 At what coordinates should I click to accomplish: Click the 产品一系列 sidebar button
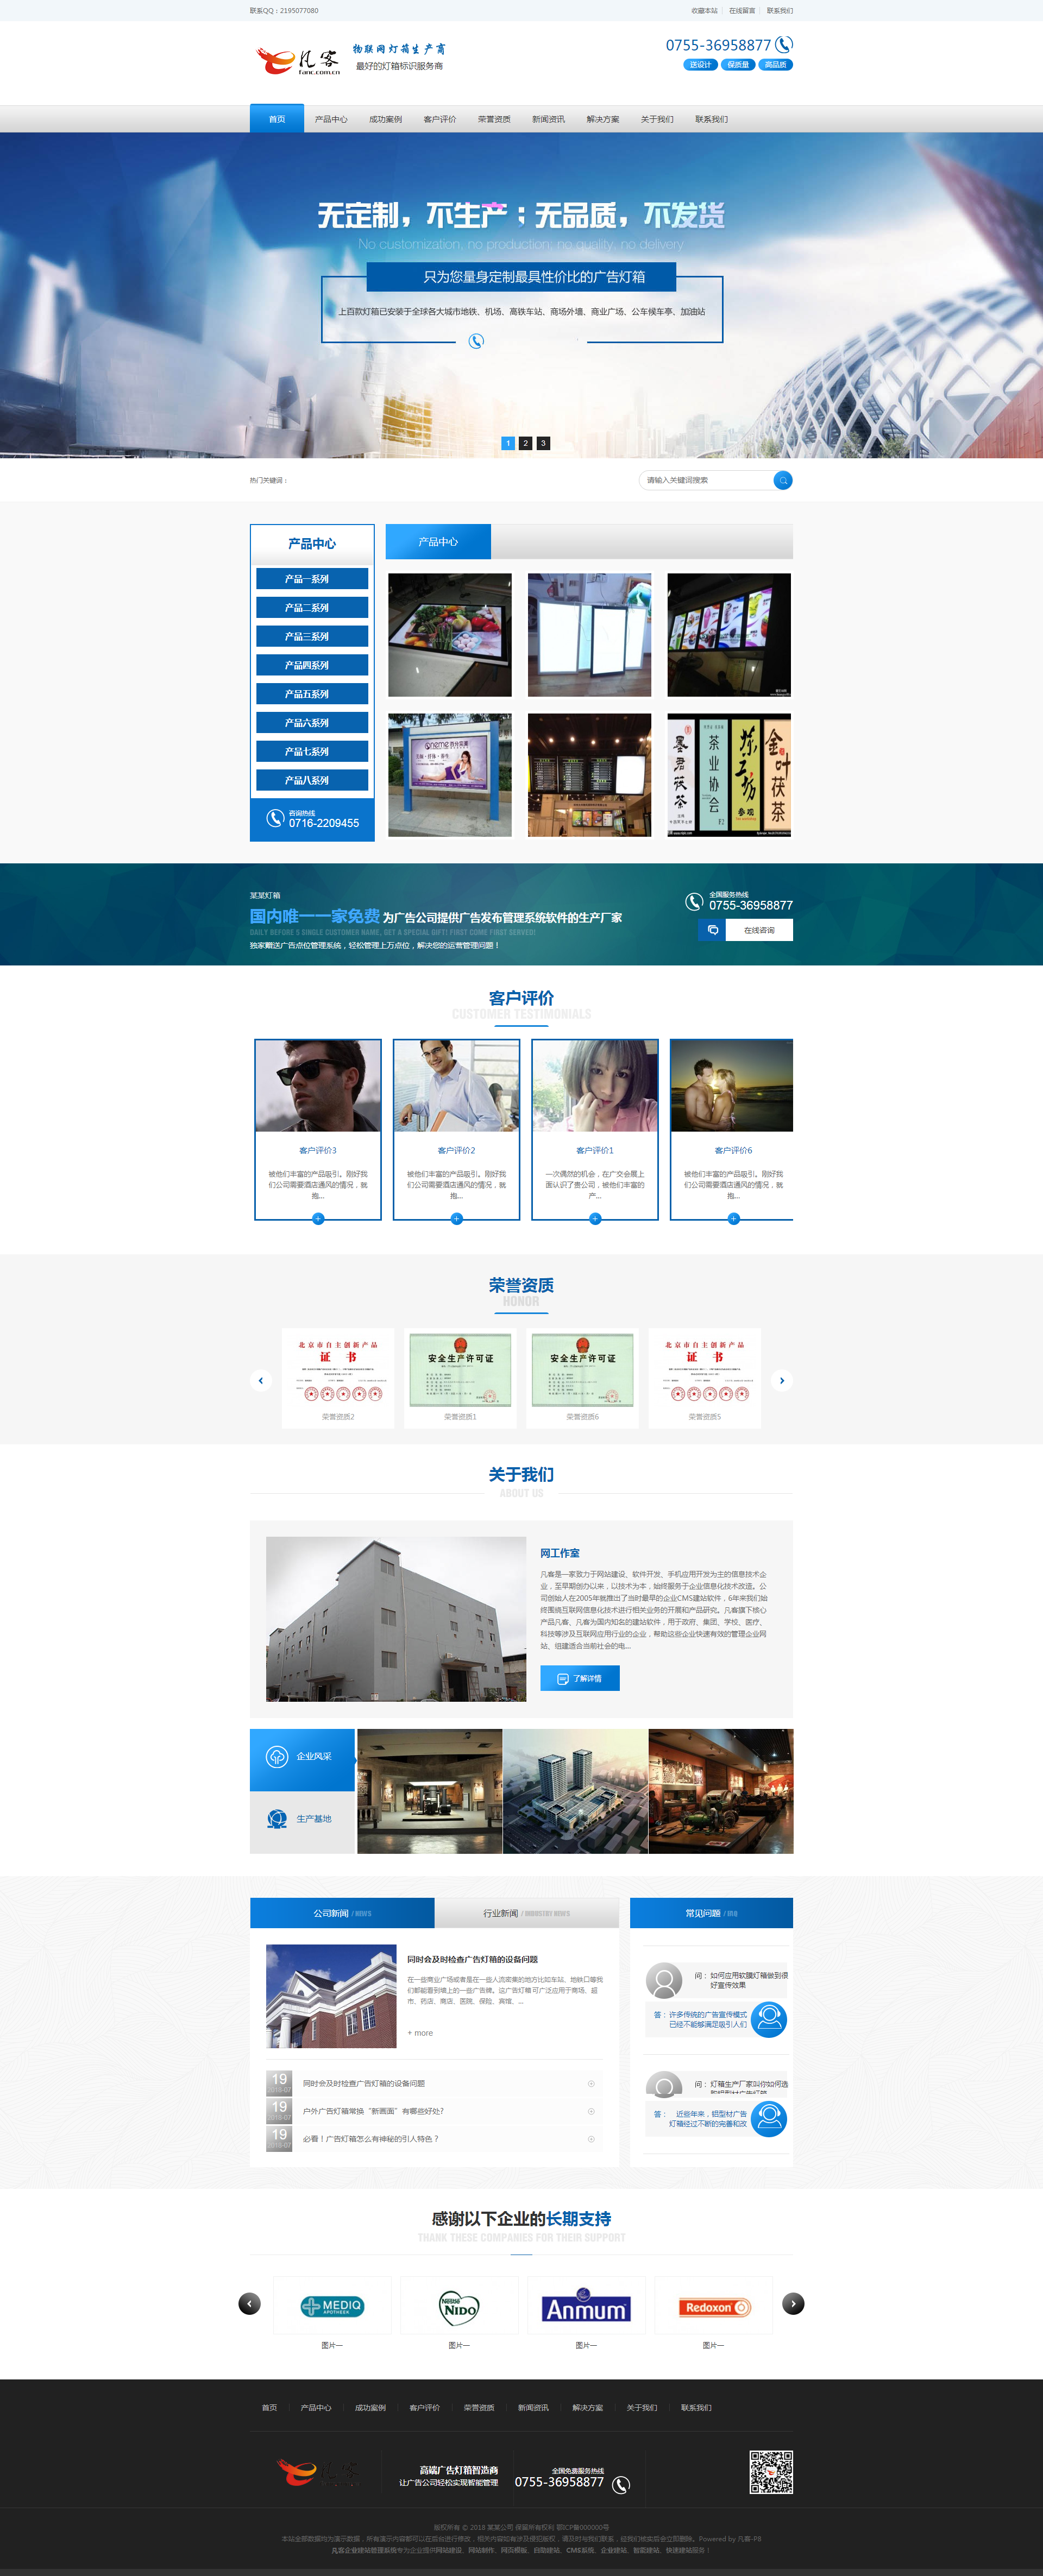pyautogui.click(x=312, y=579)
